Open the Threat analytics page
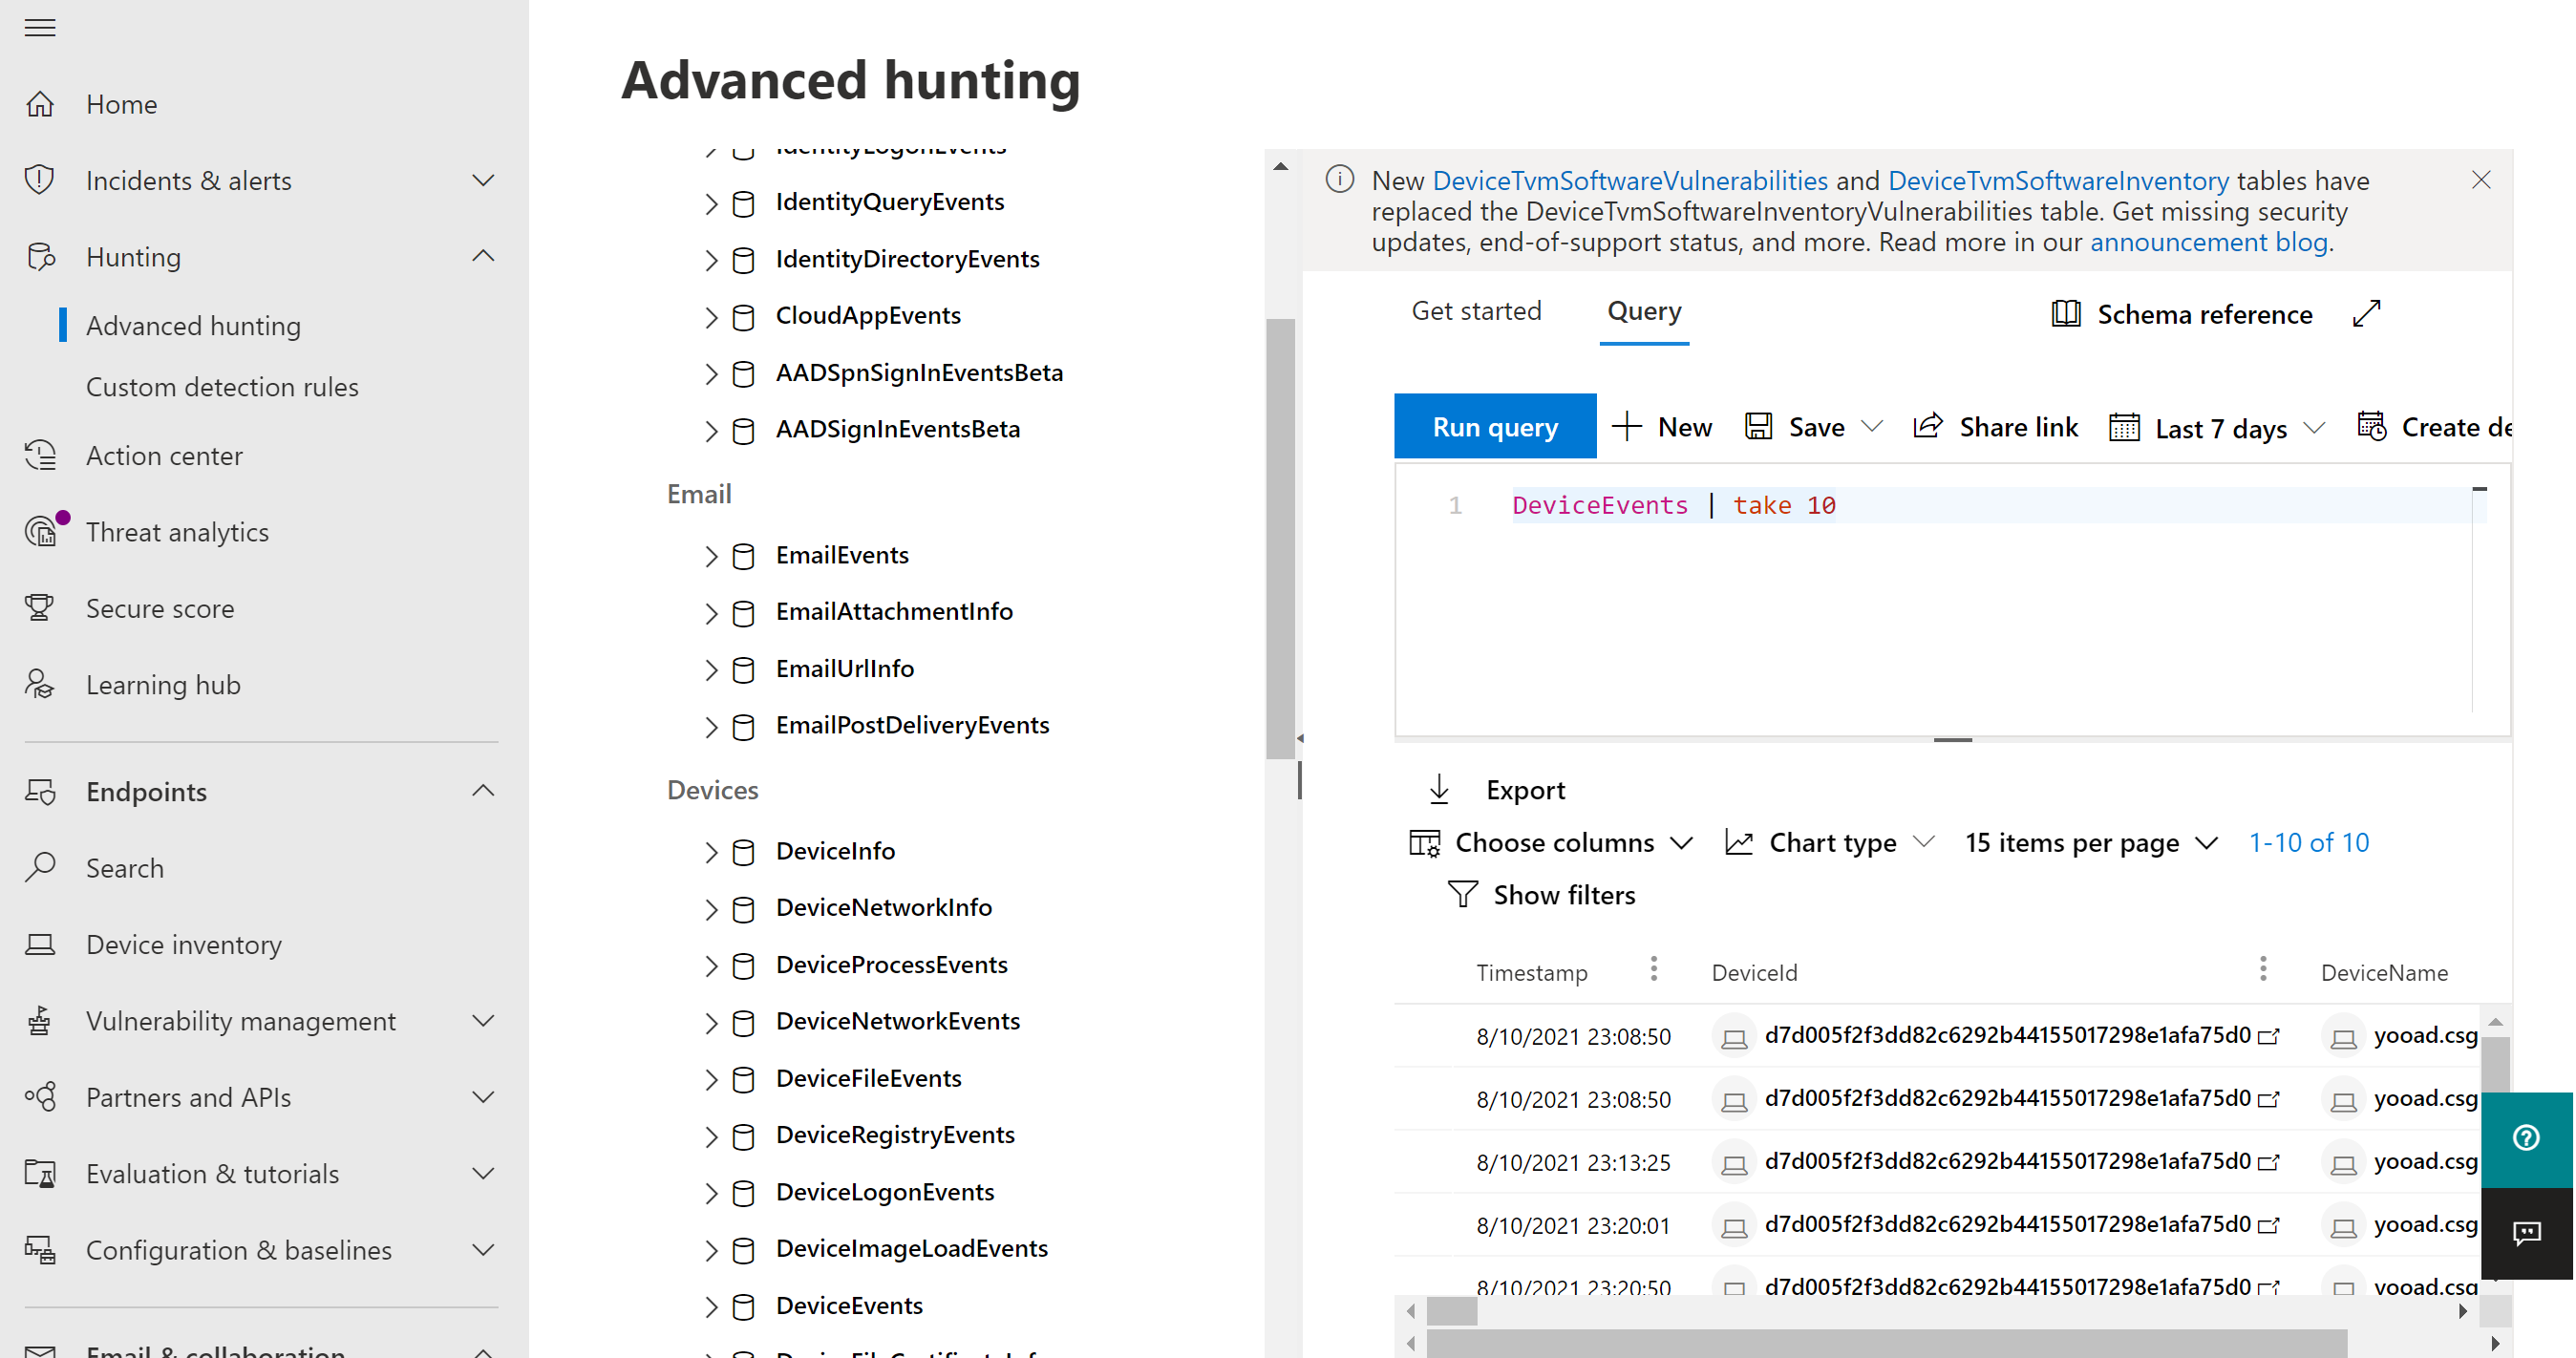 [x=177, y=532]
